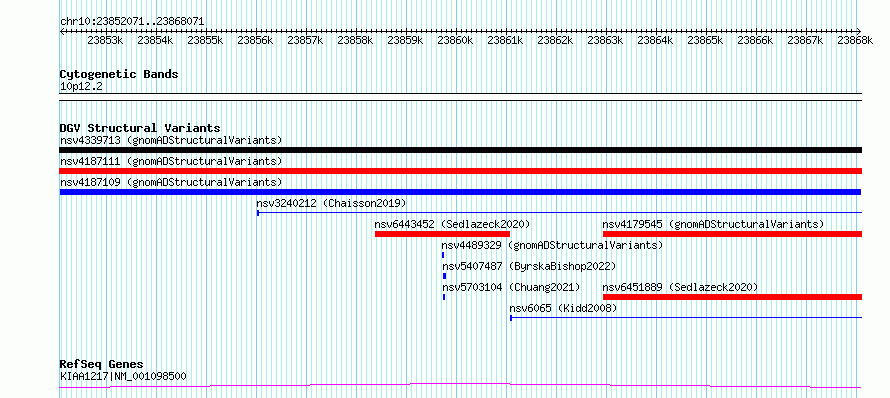Click the chr10:23852071..23868071 region label
This screenshot has height=398, width=890.
(x=132, y=22)
